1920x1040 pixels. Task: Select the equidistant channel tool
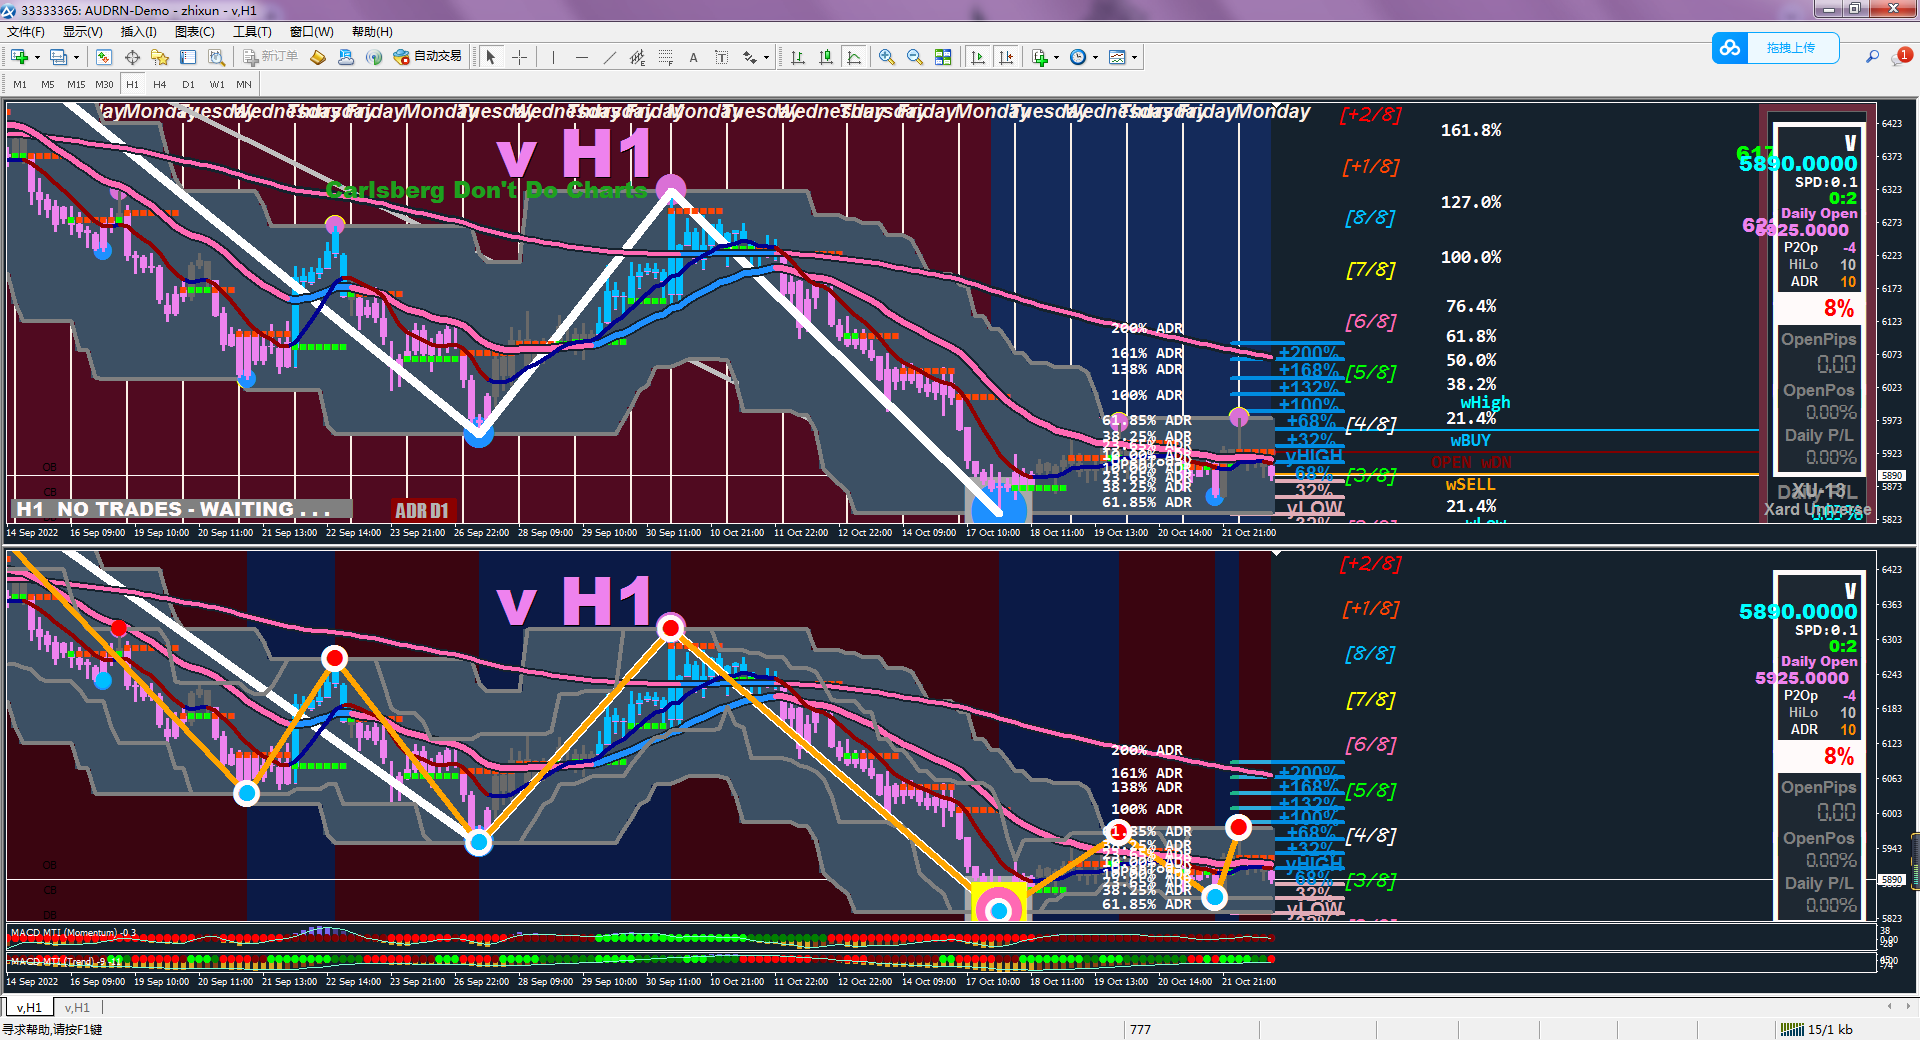(637, 57)
